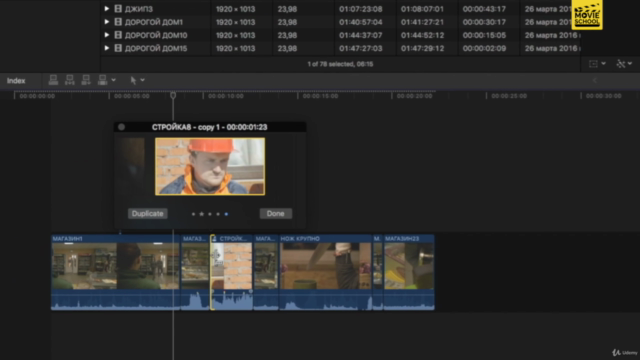Open the timeline Index panel

[x=16, y=81]
